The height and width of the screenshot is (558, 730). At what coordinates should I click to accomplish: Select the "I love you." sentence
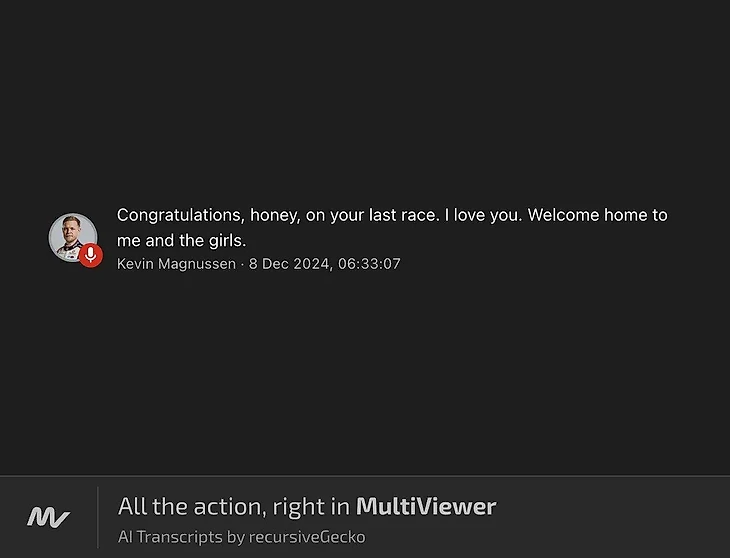(483, 215)
